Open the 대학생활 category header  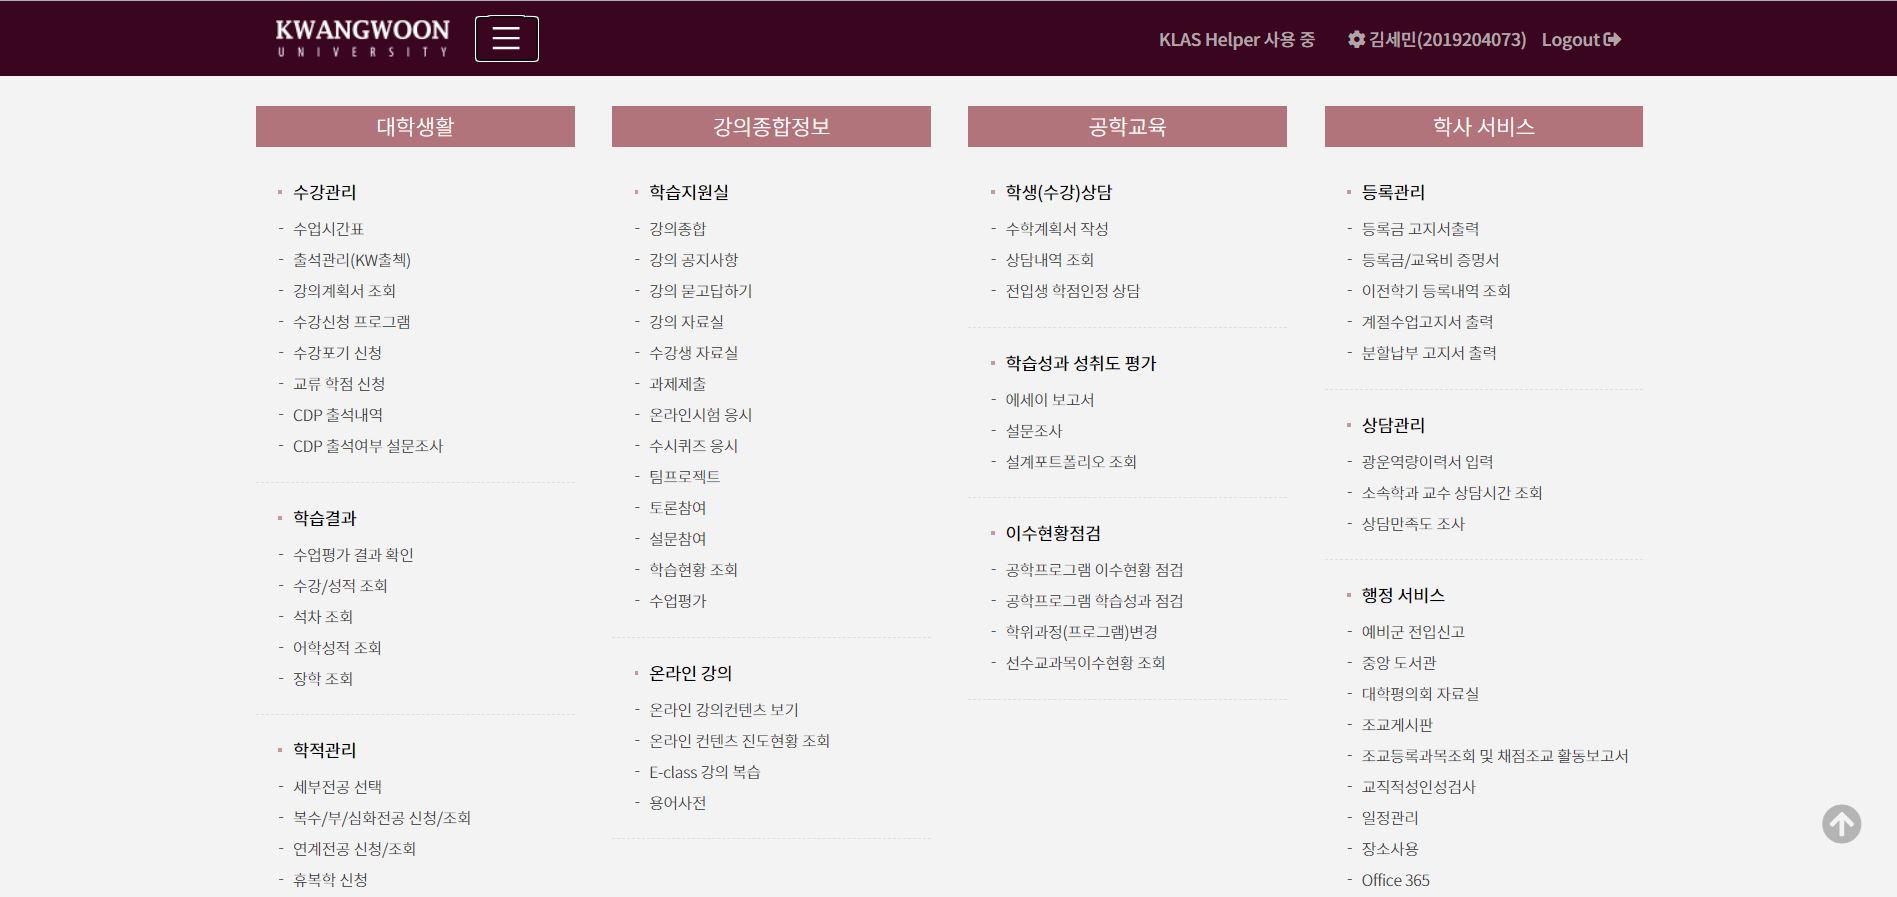point(415,127)
